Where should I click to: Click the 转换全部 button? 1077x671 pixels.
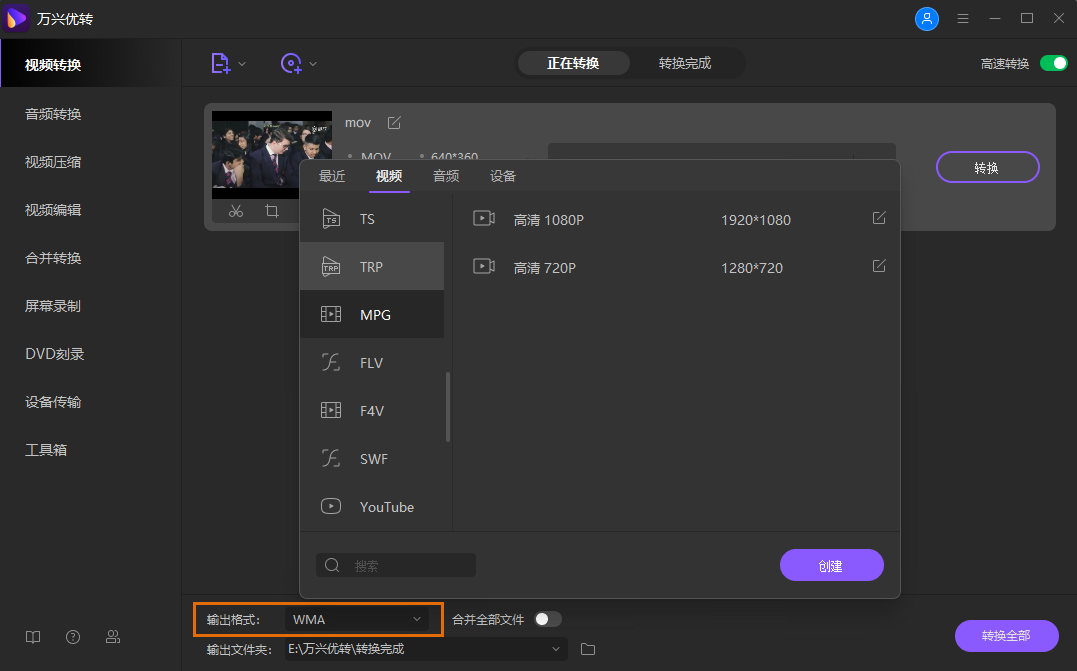point(1006,636)
